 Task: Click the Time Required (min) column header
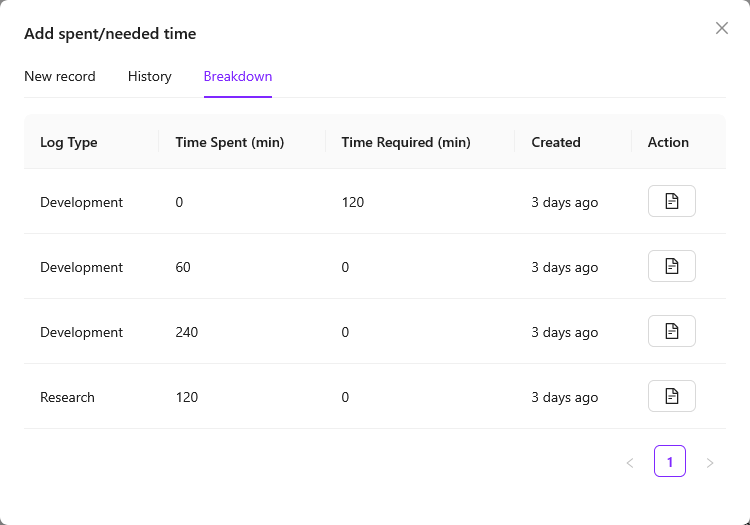point(406,142)
